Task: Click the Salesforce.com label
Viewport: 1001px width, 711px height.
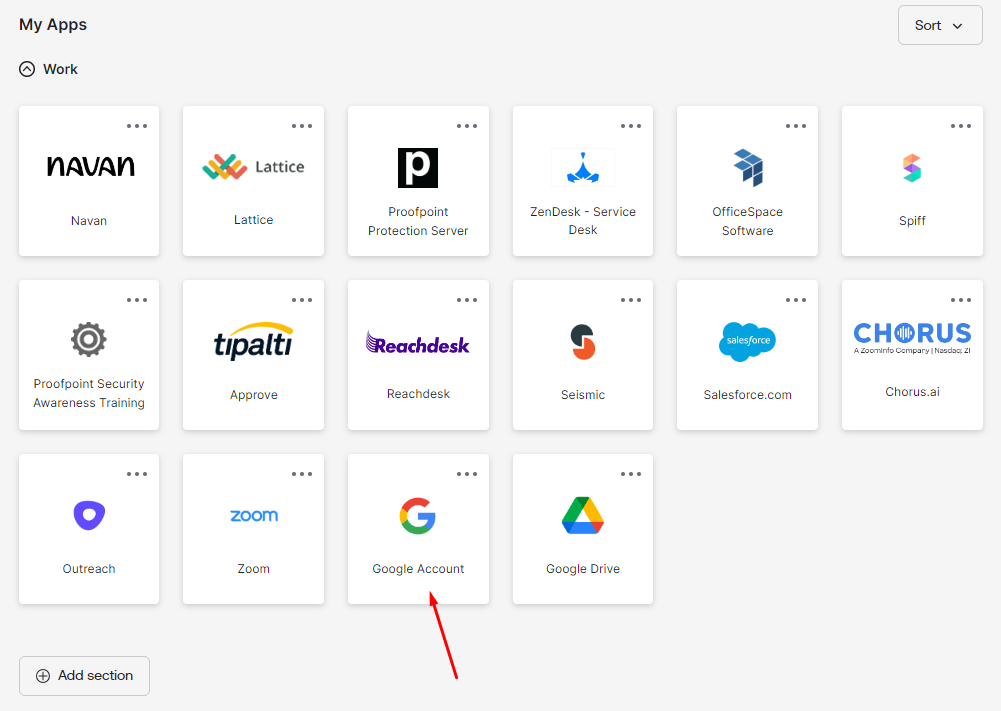Action: coord(748,395)
